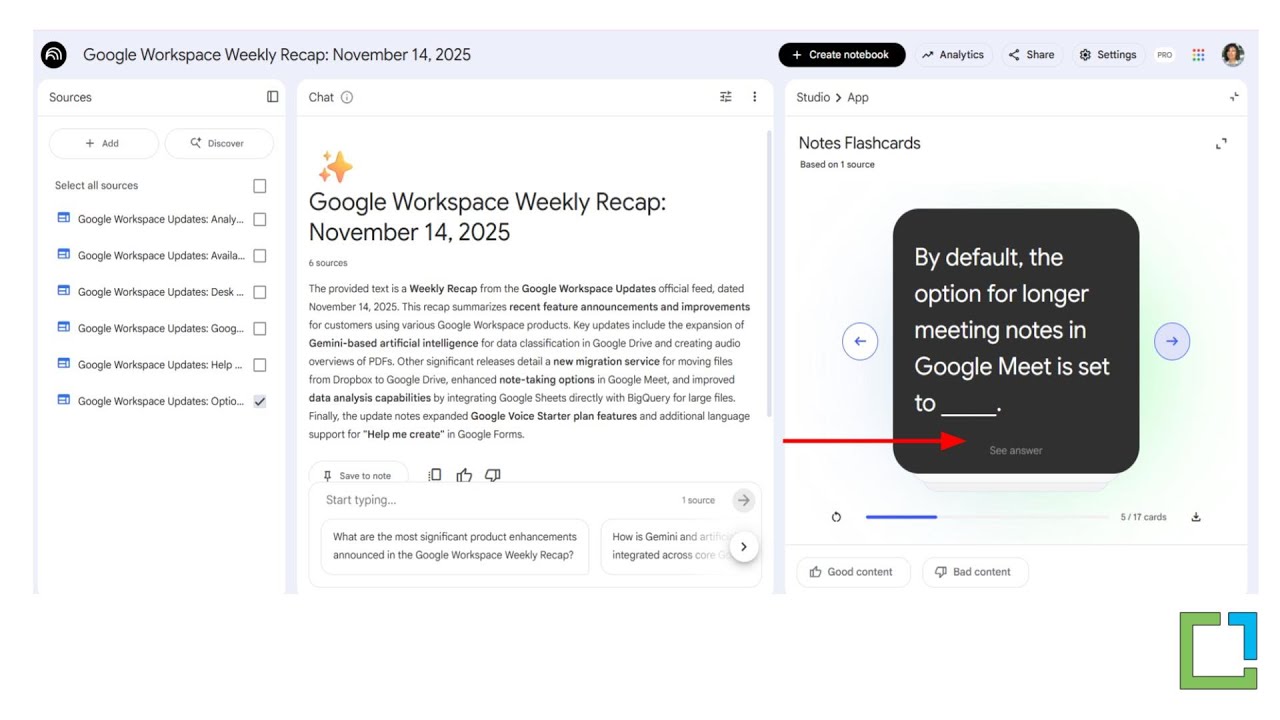Click the 6 sources label
Screen dimensions: 1280x720
click(328, 263)
